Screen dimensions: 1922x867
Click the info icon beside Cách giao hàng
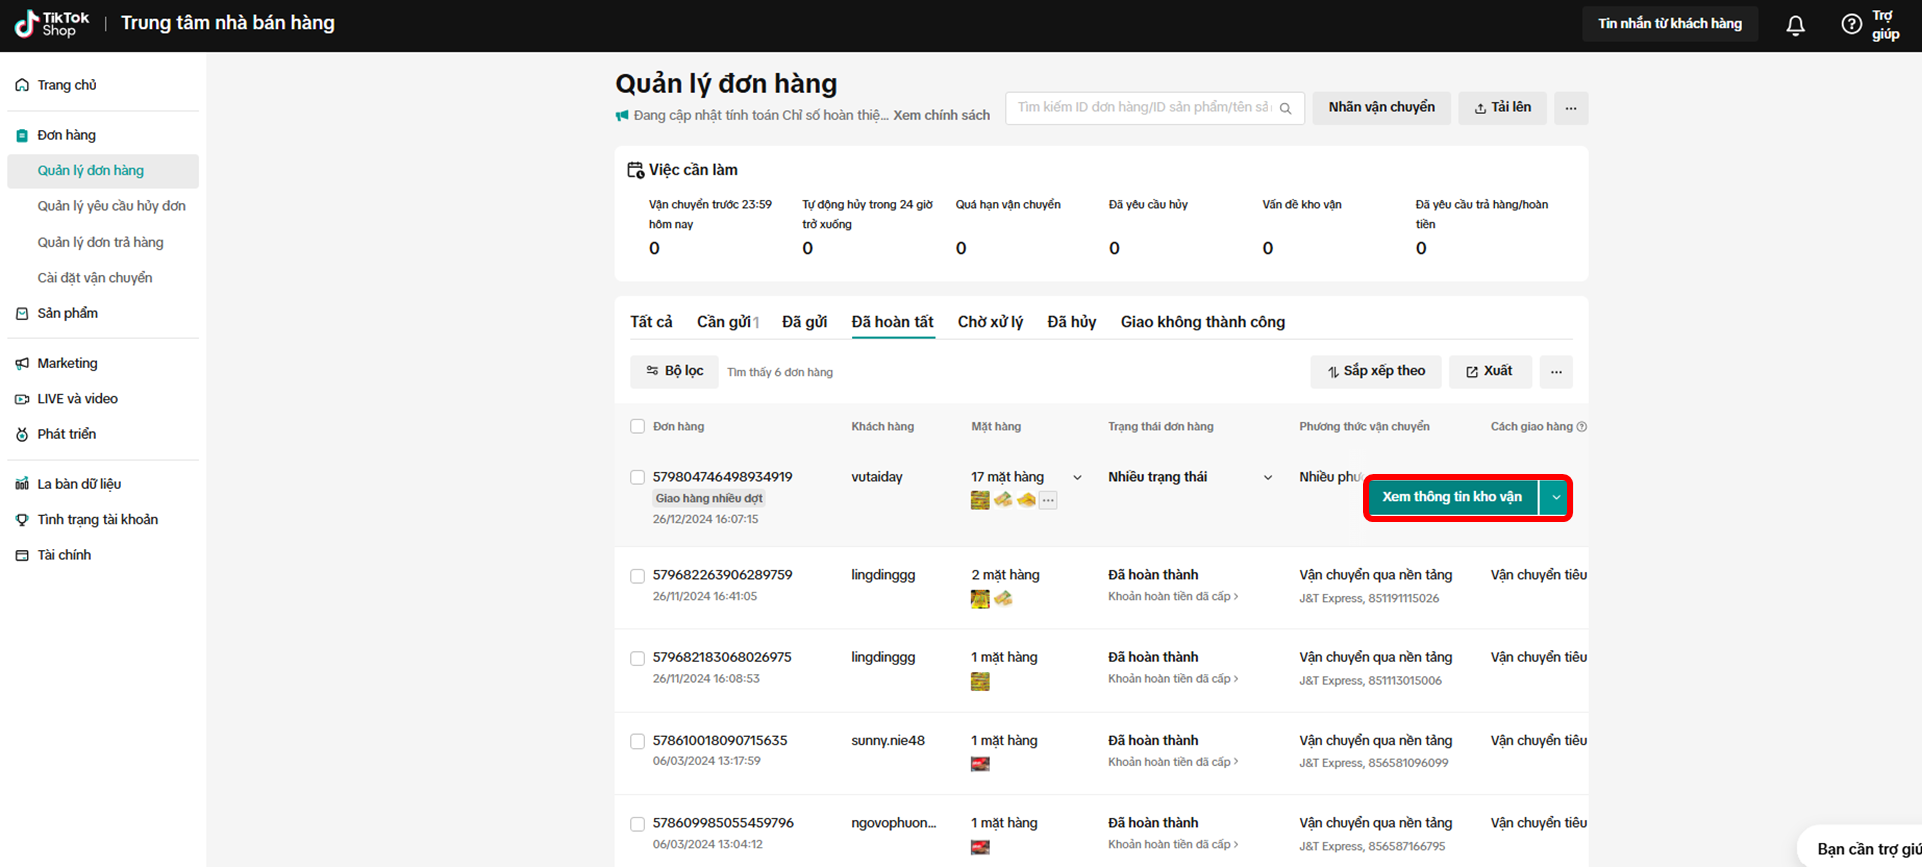(1581, 427)
